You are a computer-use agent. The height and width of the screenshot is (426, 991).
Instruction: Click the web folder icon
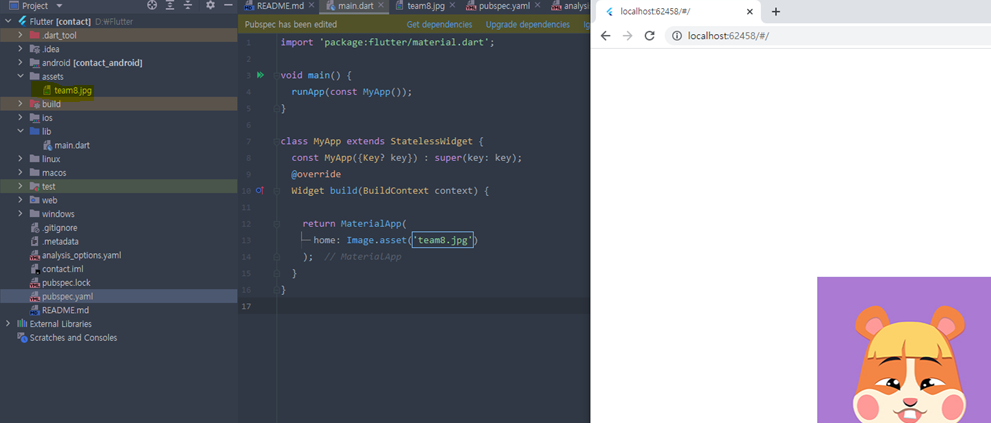coord(34,200)
